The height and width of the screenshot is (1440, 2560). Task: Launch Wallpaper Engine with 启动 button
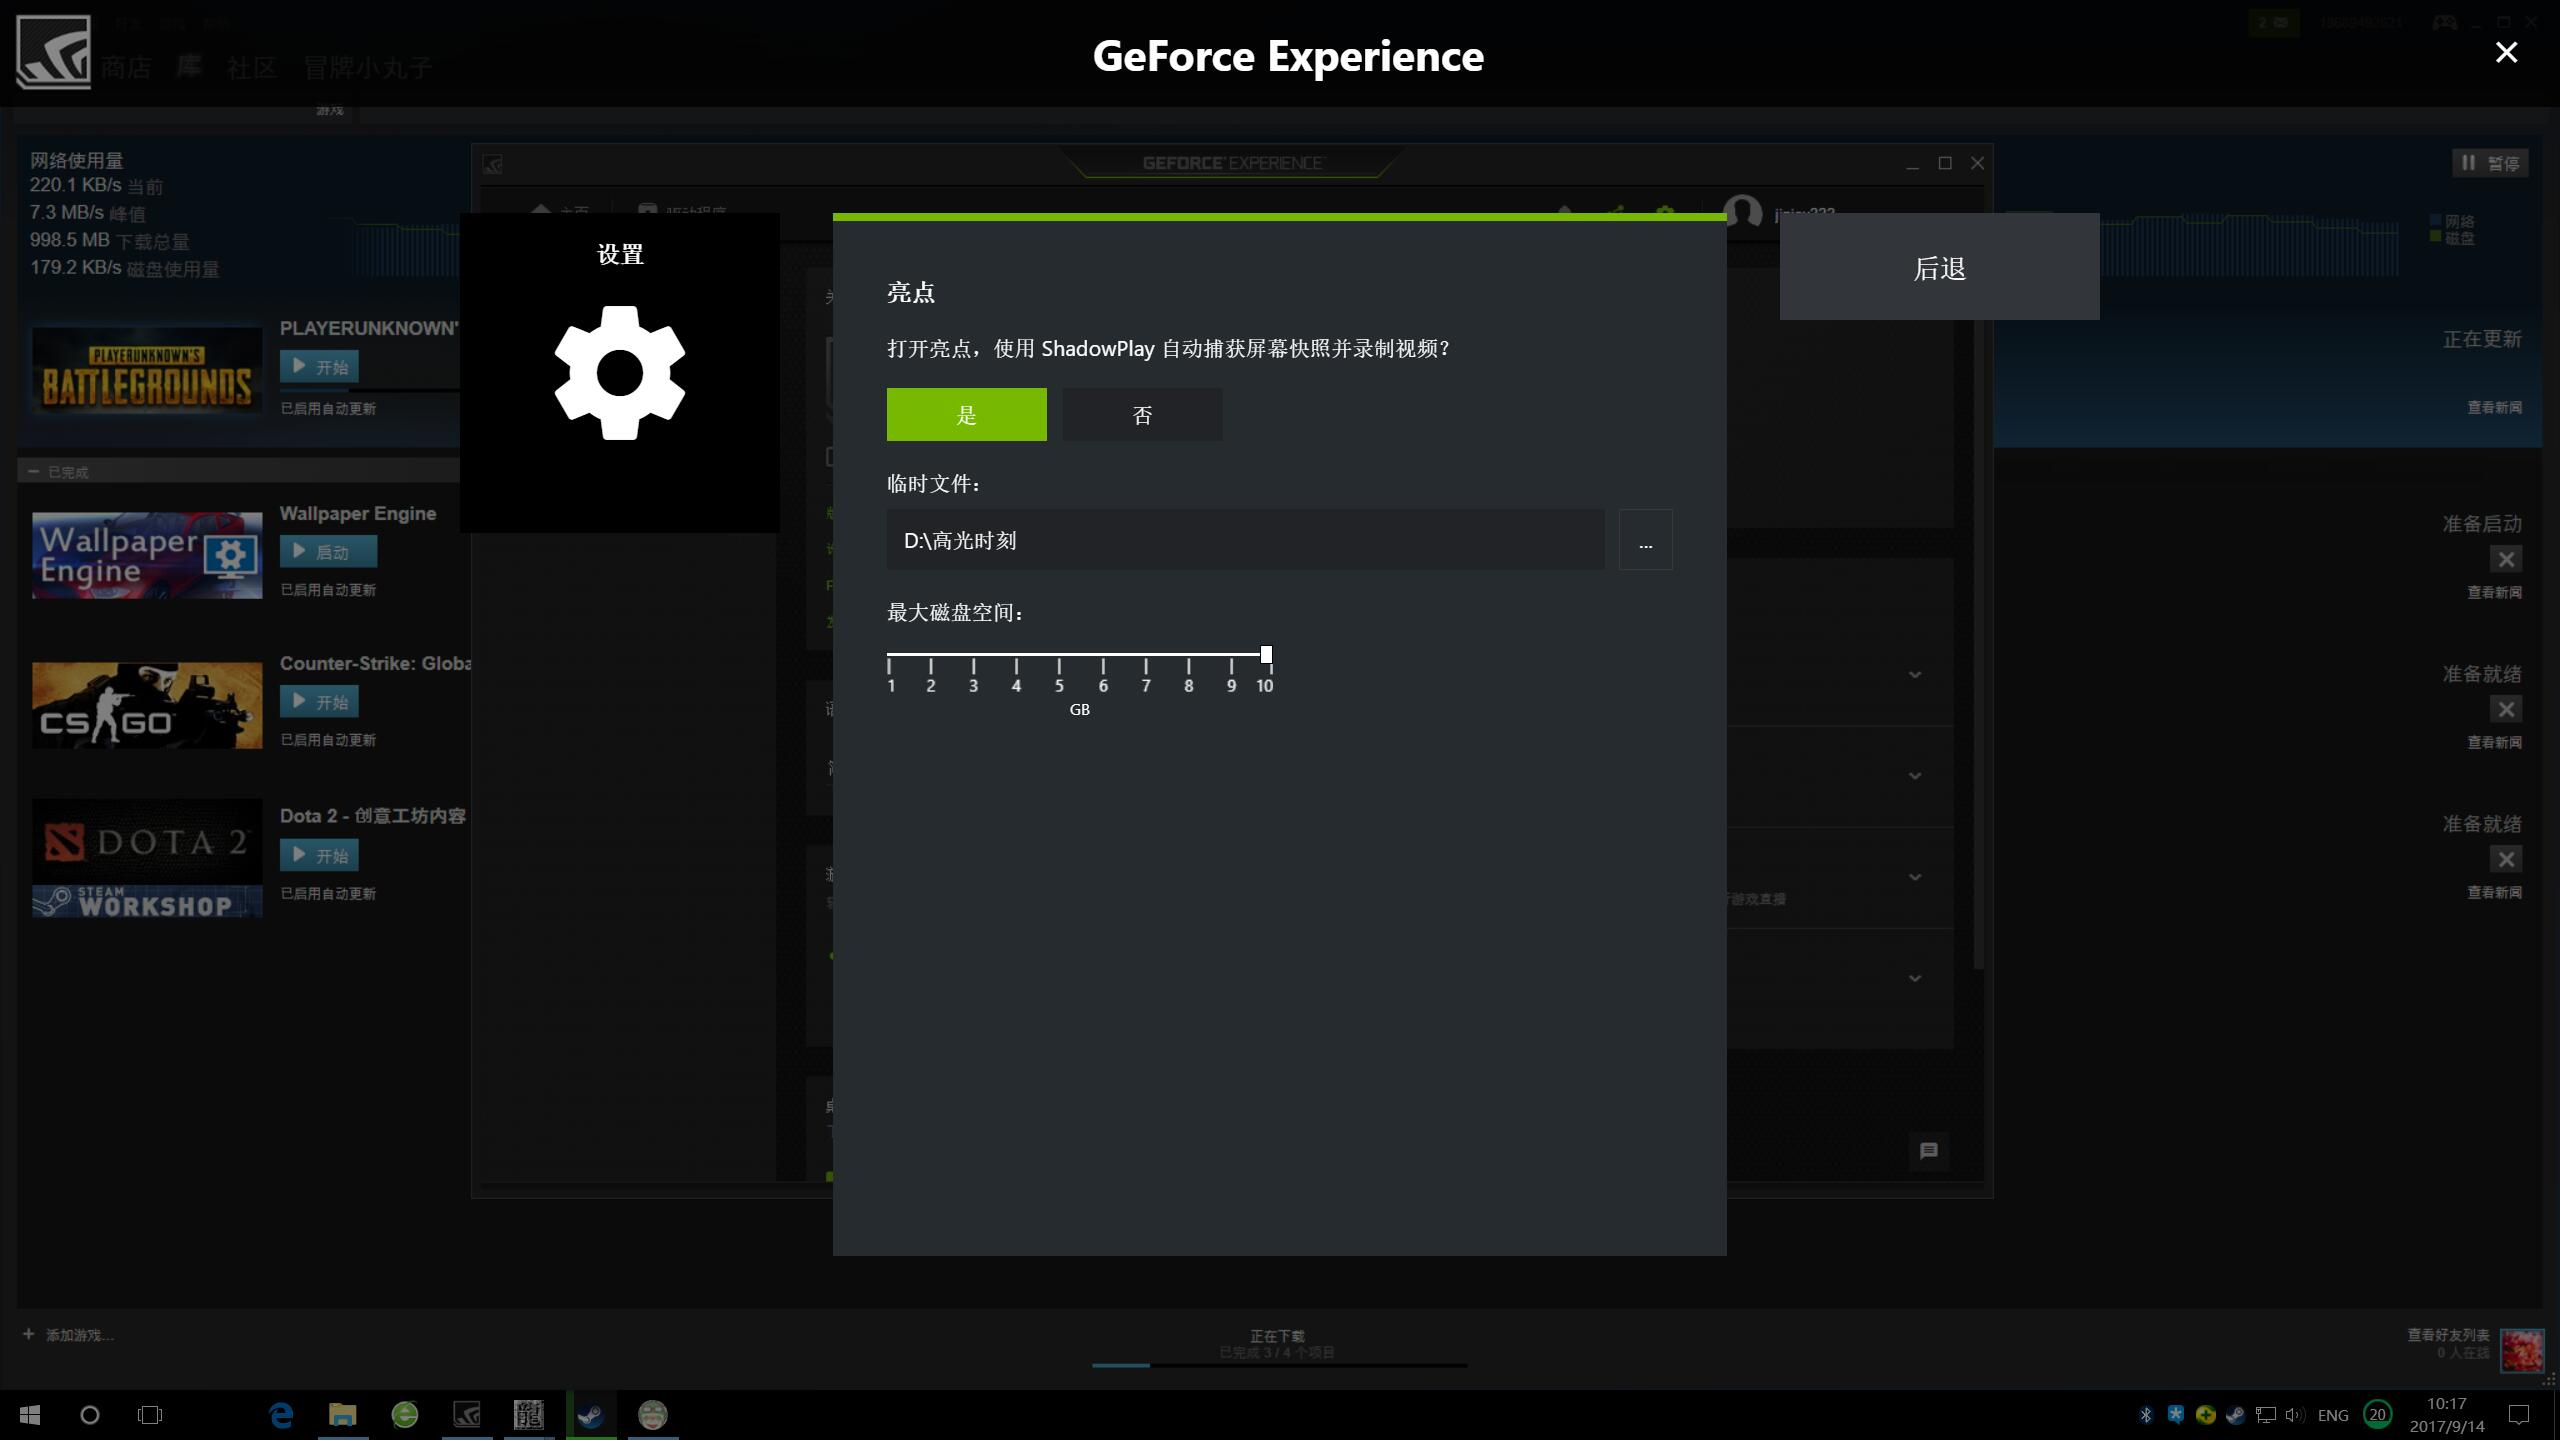pyautogui.click(x=328, y=552)
